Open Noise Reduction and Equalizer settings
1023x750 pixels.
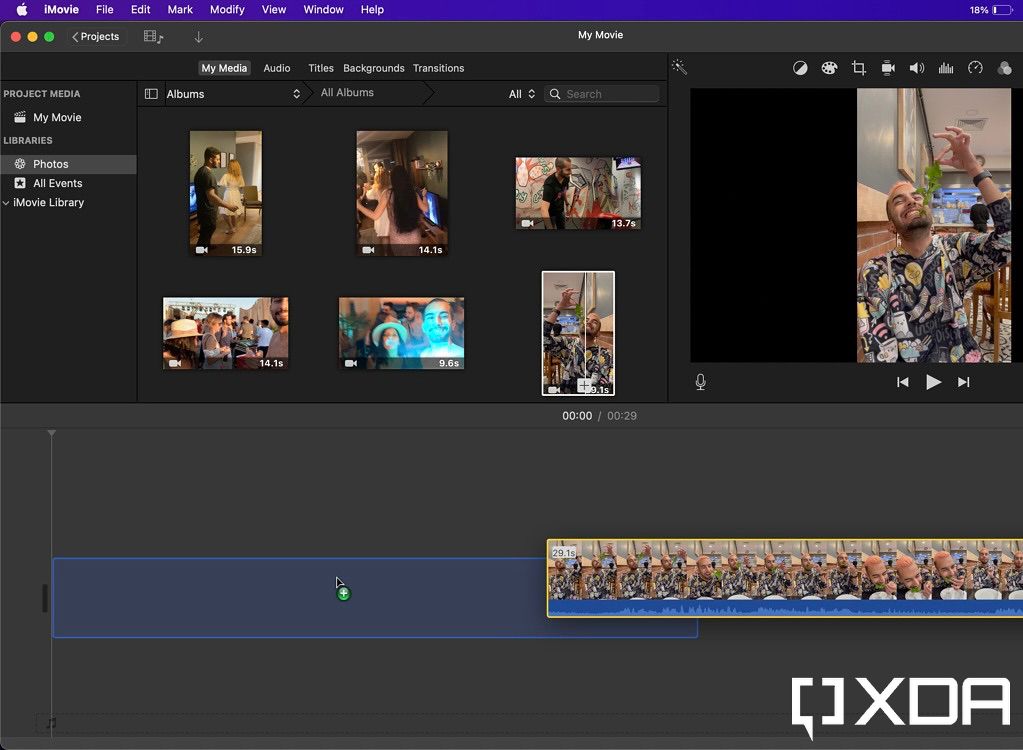[x=946, y=67]
